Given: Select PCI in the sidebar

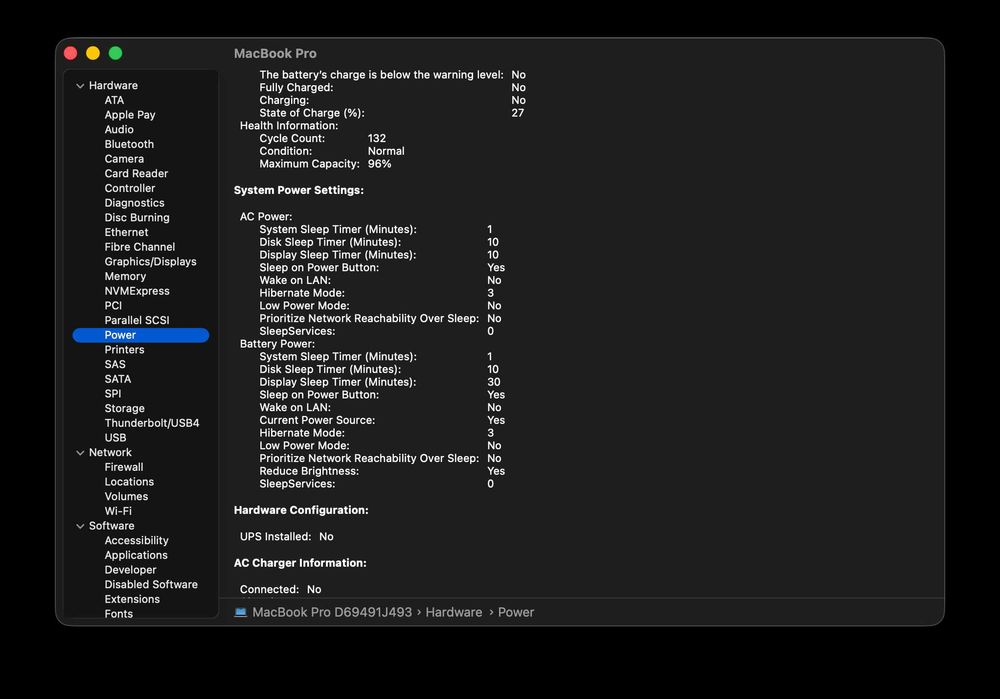Looking at the screenshot, I should [x=114, y=305].
